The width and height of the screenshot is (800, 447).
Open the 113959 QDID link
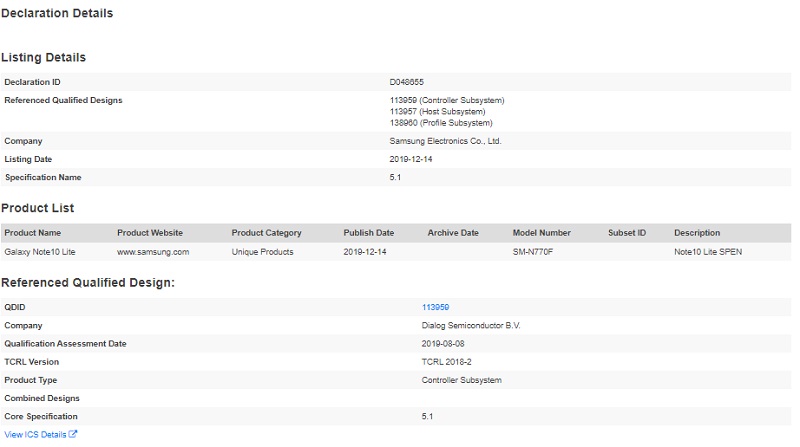435,307
